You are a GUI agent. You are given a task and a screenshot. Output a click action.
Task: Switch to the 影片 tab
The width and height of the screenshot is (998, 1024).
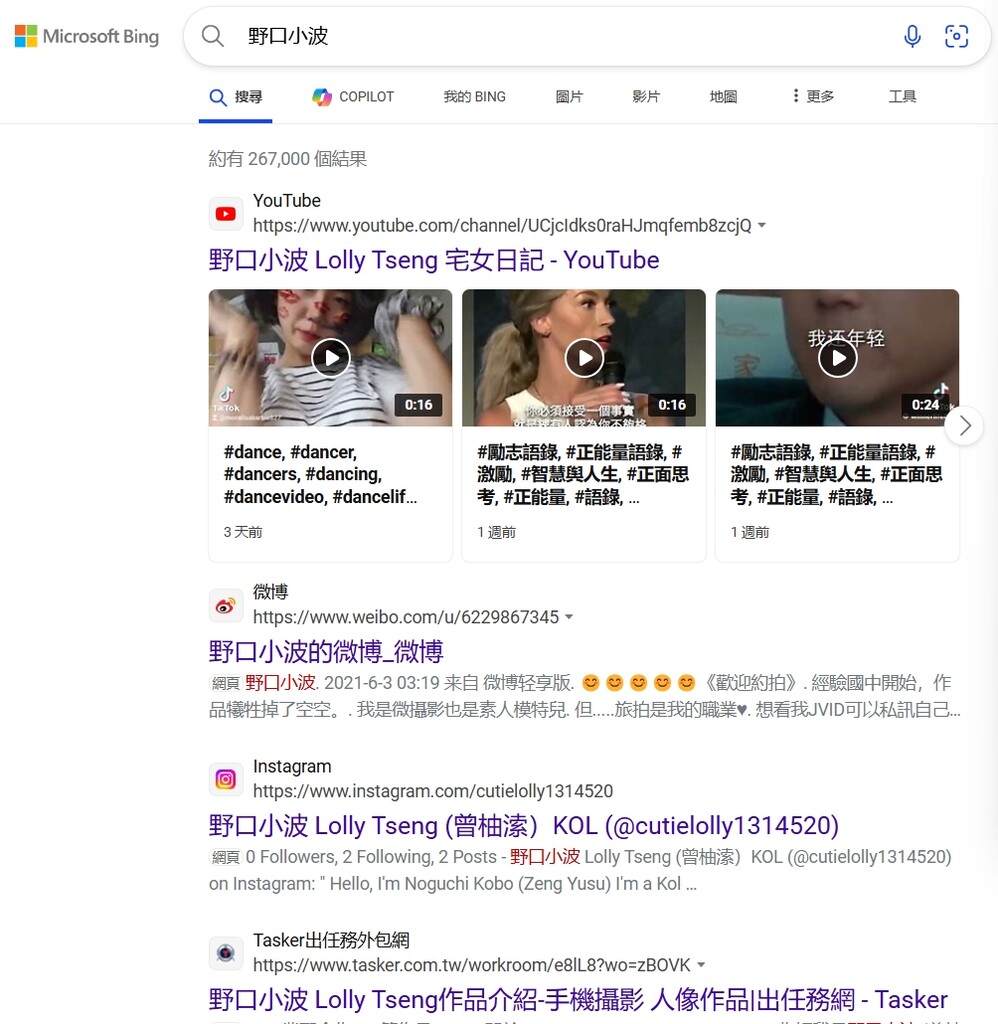(x=646, y=97)
